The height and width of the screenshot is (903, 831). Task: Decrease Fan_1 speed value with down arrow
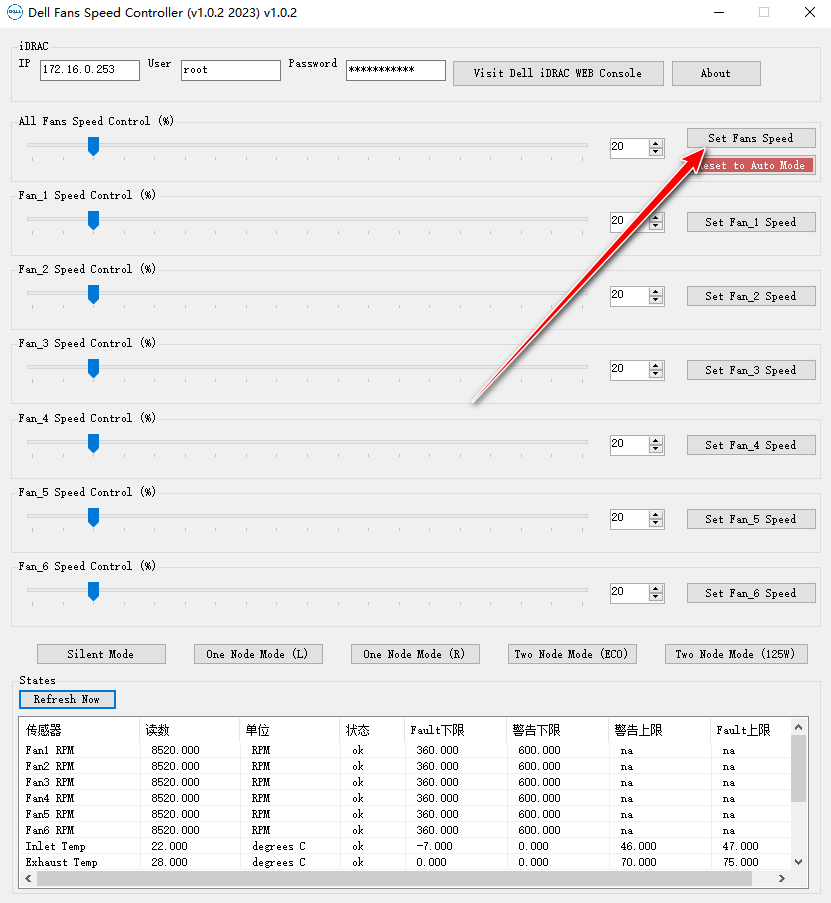pyautogui.click(x=655, y=226)
